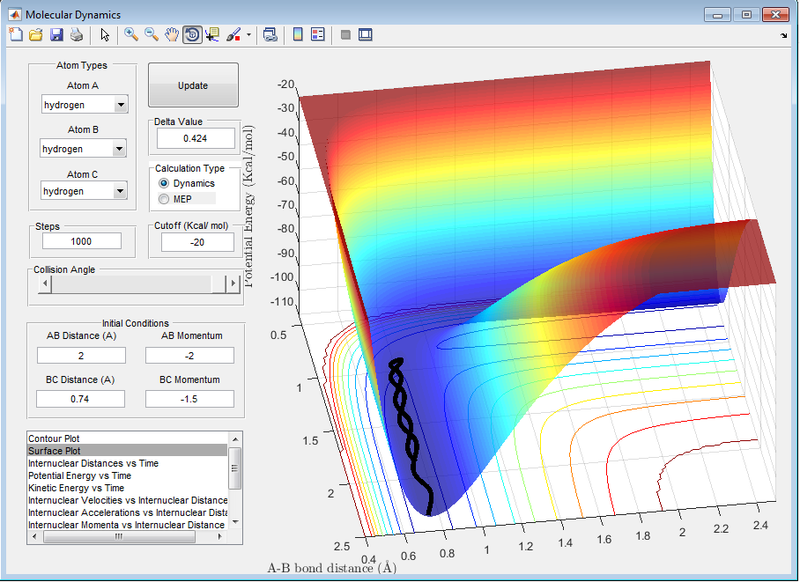The width and height of the screenshot is (800, 582).
Task: Click the AB Distance input field
Action: 81,356
